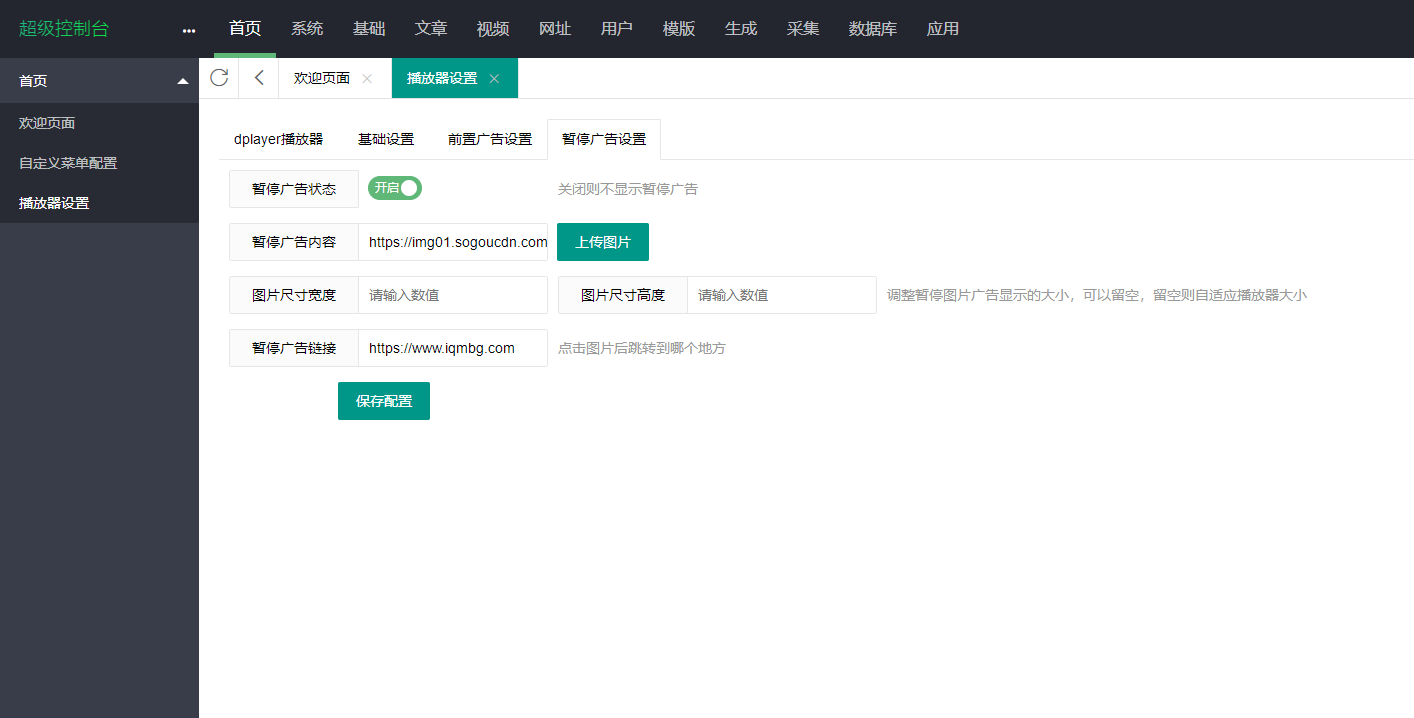Viewport: 1414px width, 718px height.
Task: Close the 播放器设置 tab
Action: 494,78
